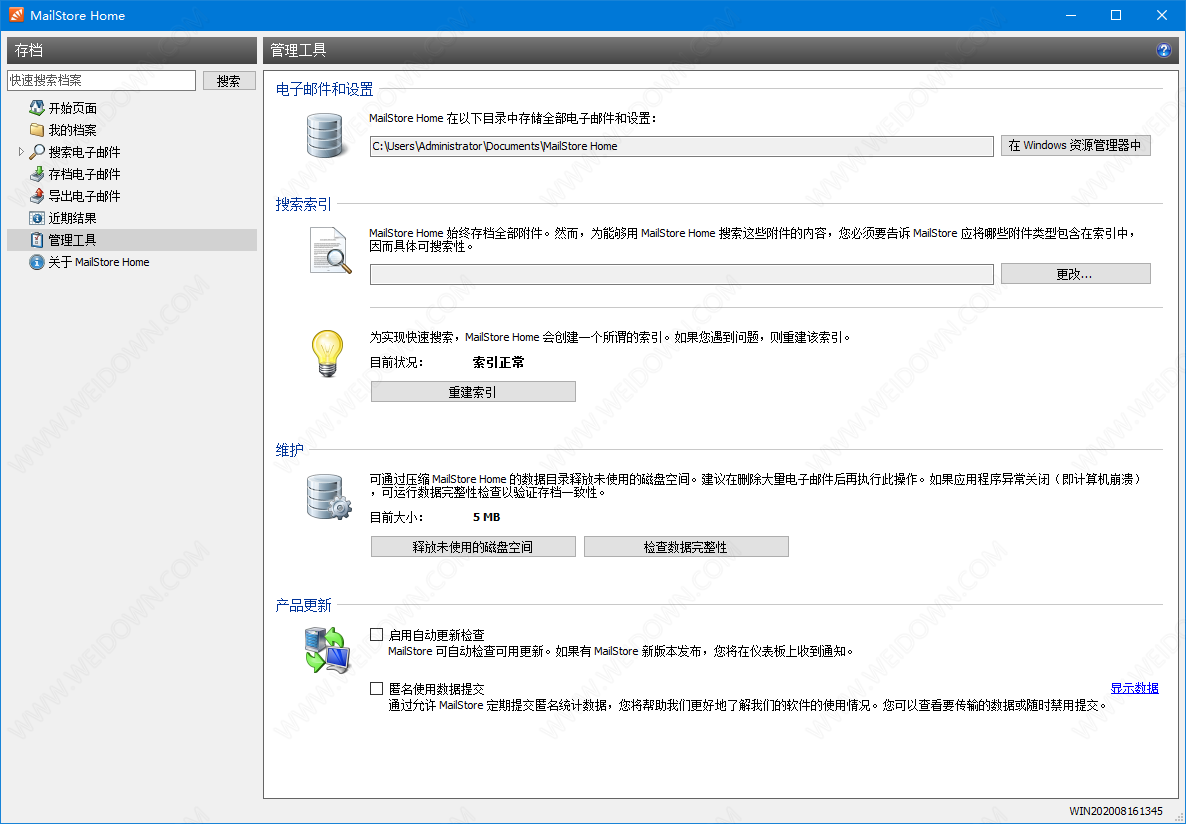
Task: Select 近期结果 in the sidebar
Action: click(x=73, y=218)
